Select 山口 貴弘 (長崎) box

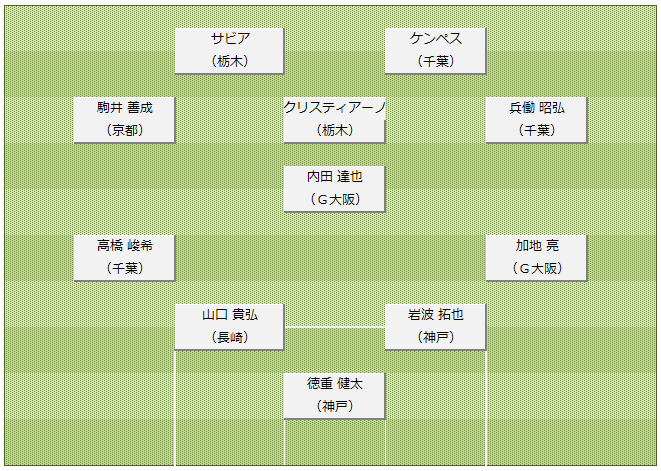point(229,327)
